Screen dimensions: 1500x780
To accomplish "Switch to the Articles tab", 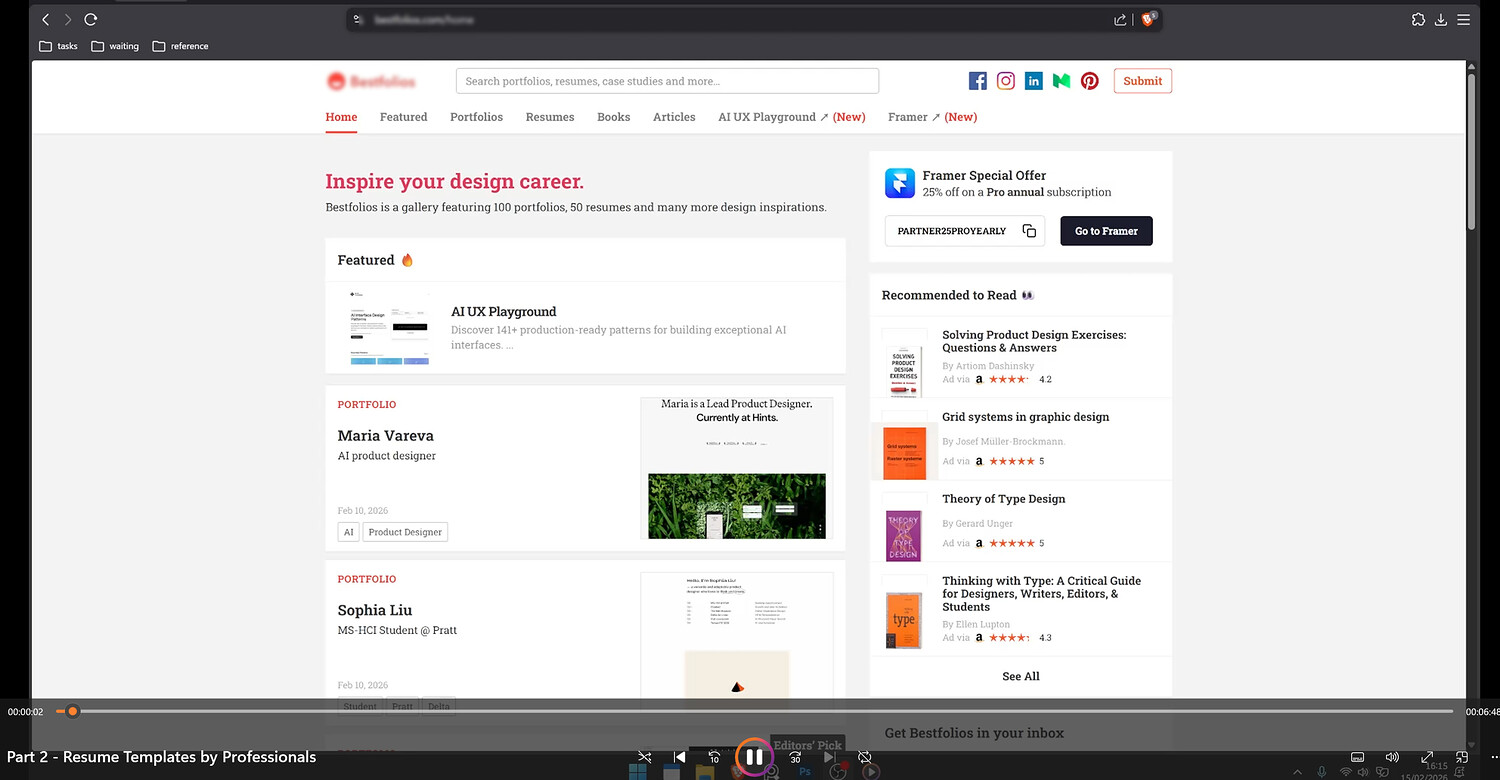I will tap(674, 117).
